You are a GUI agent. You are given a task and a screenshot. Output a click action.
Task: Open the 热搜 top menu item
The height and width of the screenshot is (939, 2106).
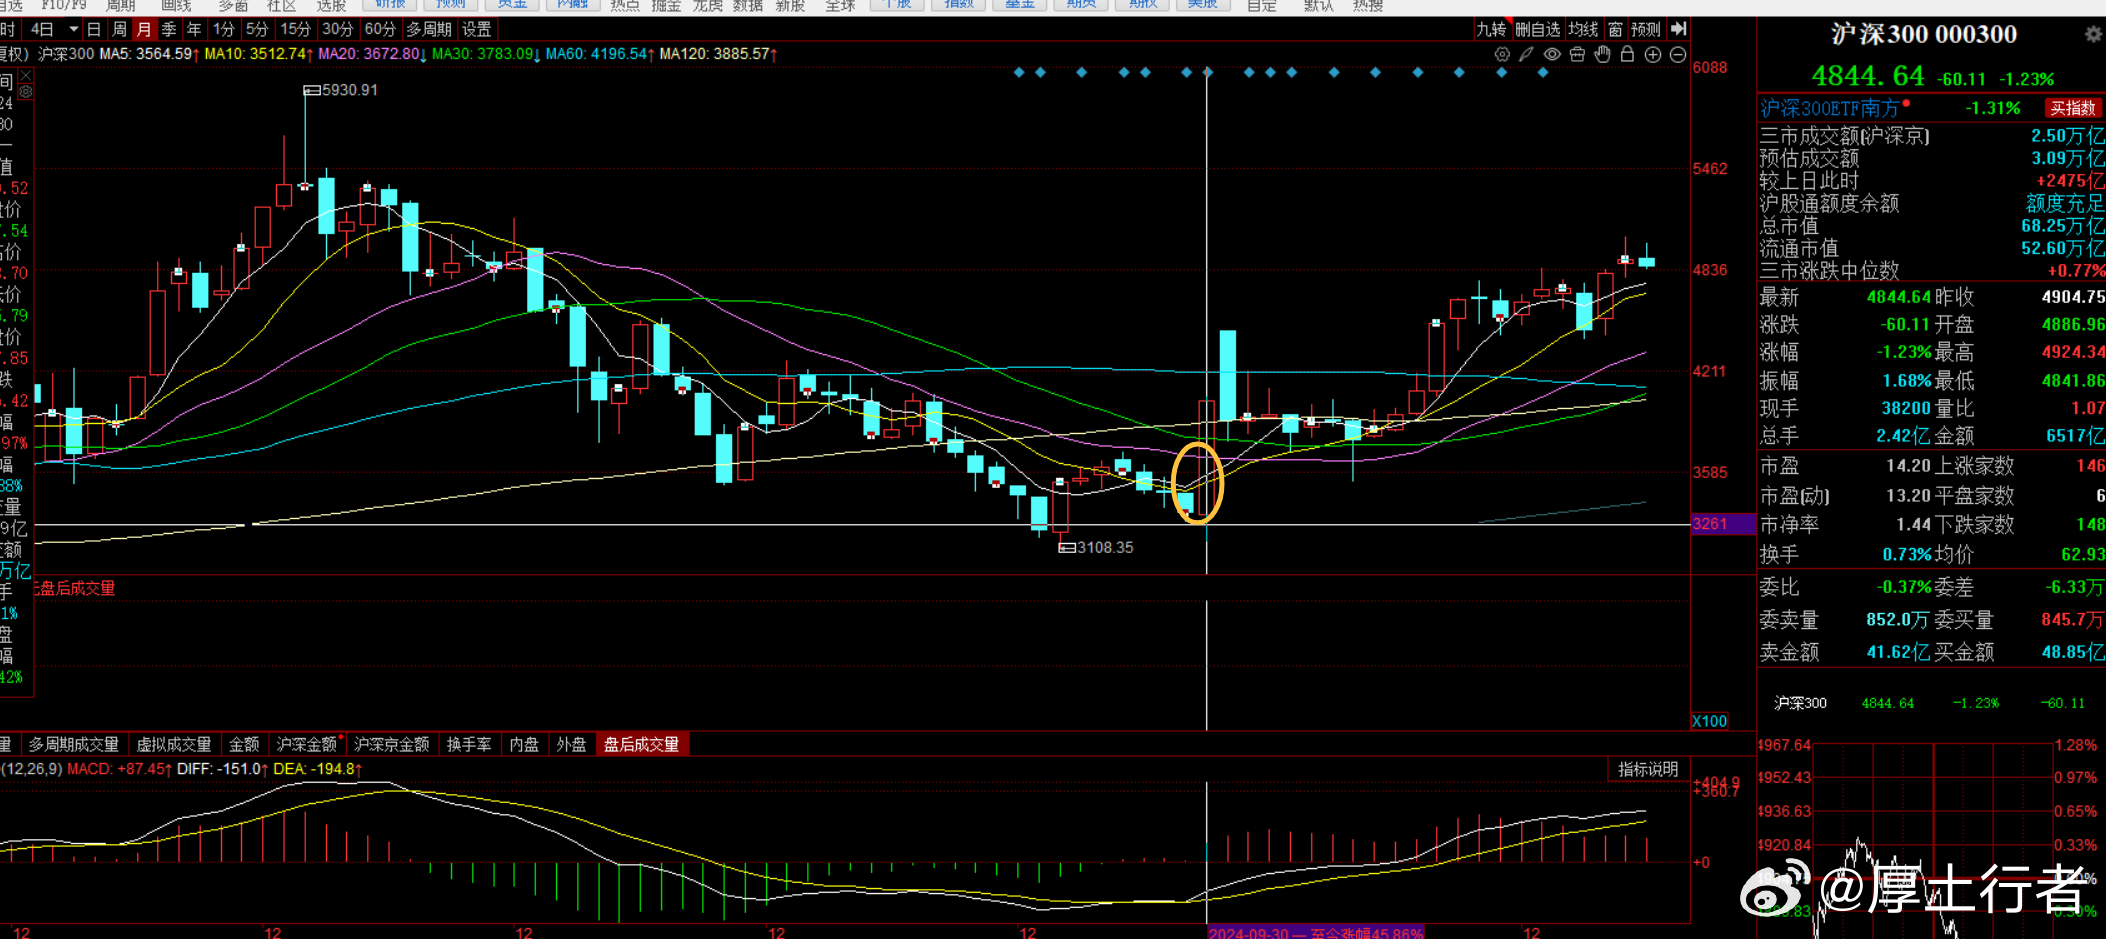(1368, 6)
